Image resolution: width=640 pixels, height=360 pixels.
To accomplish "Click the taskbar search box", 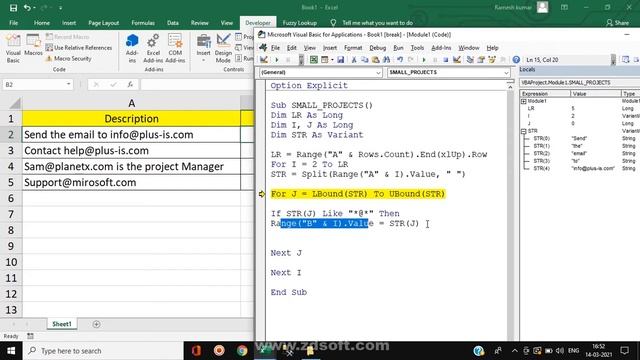I will point(103,351).
